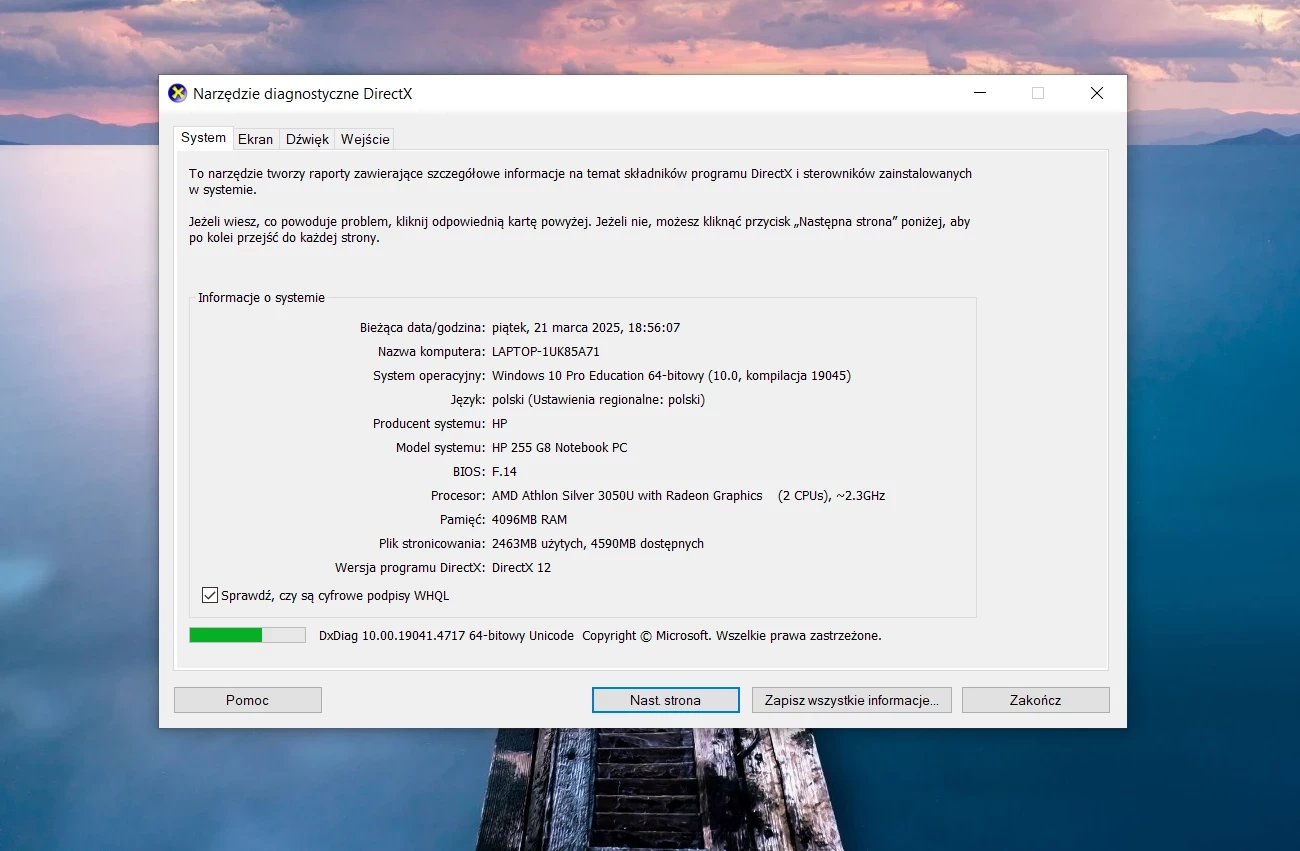Maximize the DirectX diagnostic tool window
This screenshot has width=1300, height=851.
[1038, 93]
